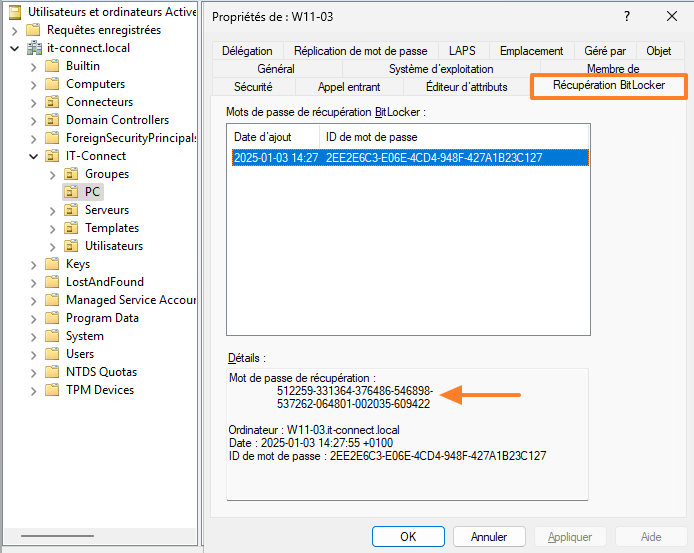Image resolution: width=694 pixels, height=553 pixels.
Task: Close the W11-03 properties dialog
Action: point(672,16)
